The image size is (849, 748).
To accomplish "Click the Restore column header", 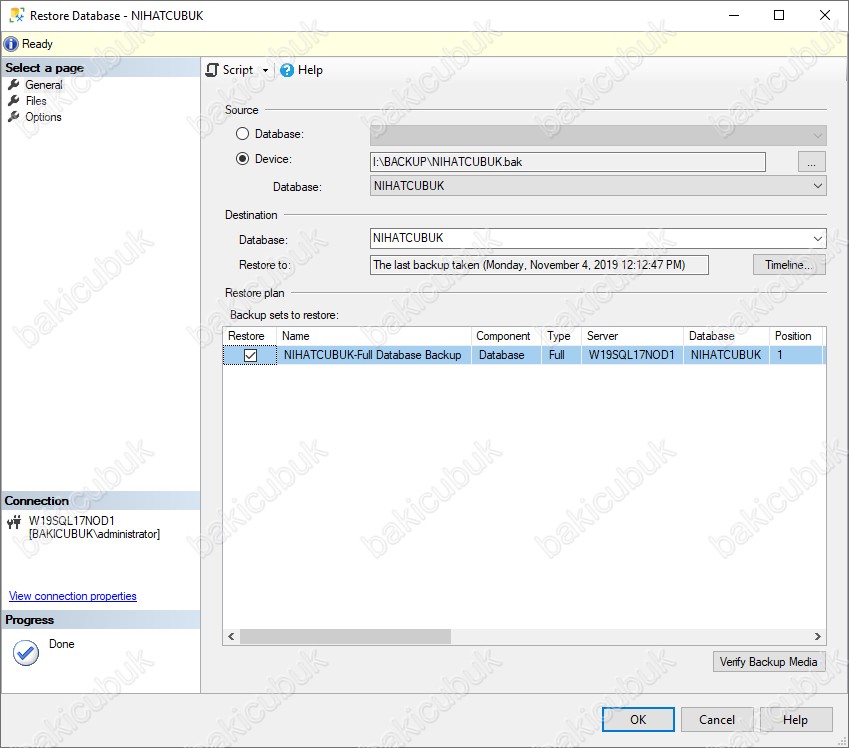I will 250,336.
